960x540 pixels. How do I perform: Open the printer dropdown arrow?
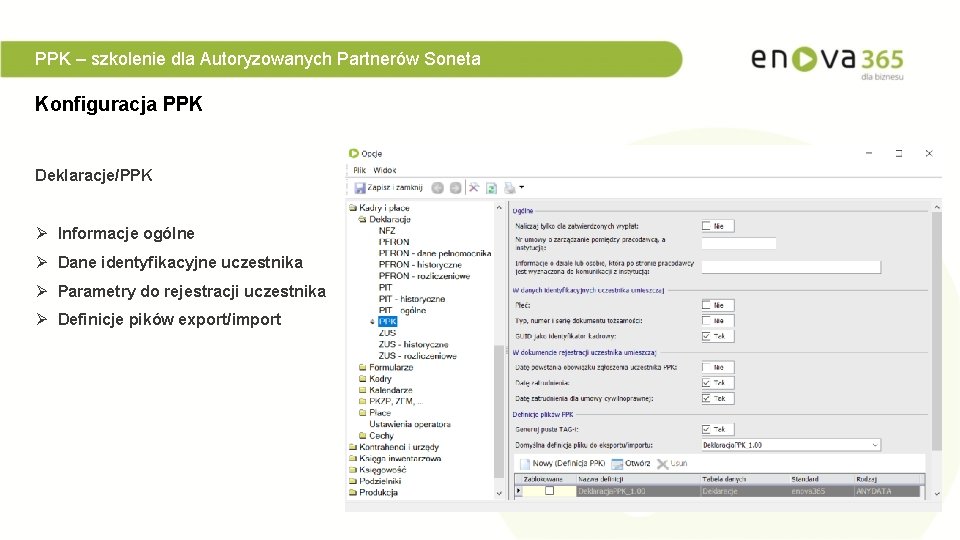click(x=522, y=187)
